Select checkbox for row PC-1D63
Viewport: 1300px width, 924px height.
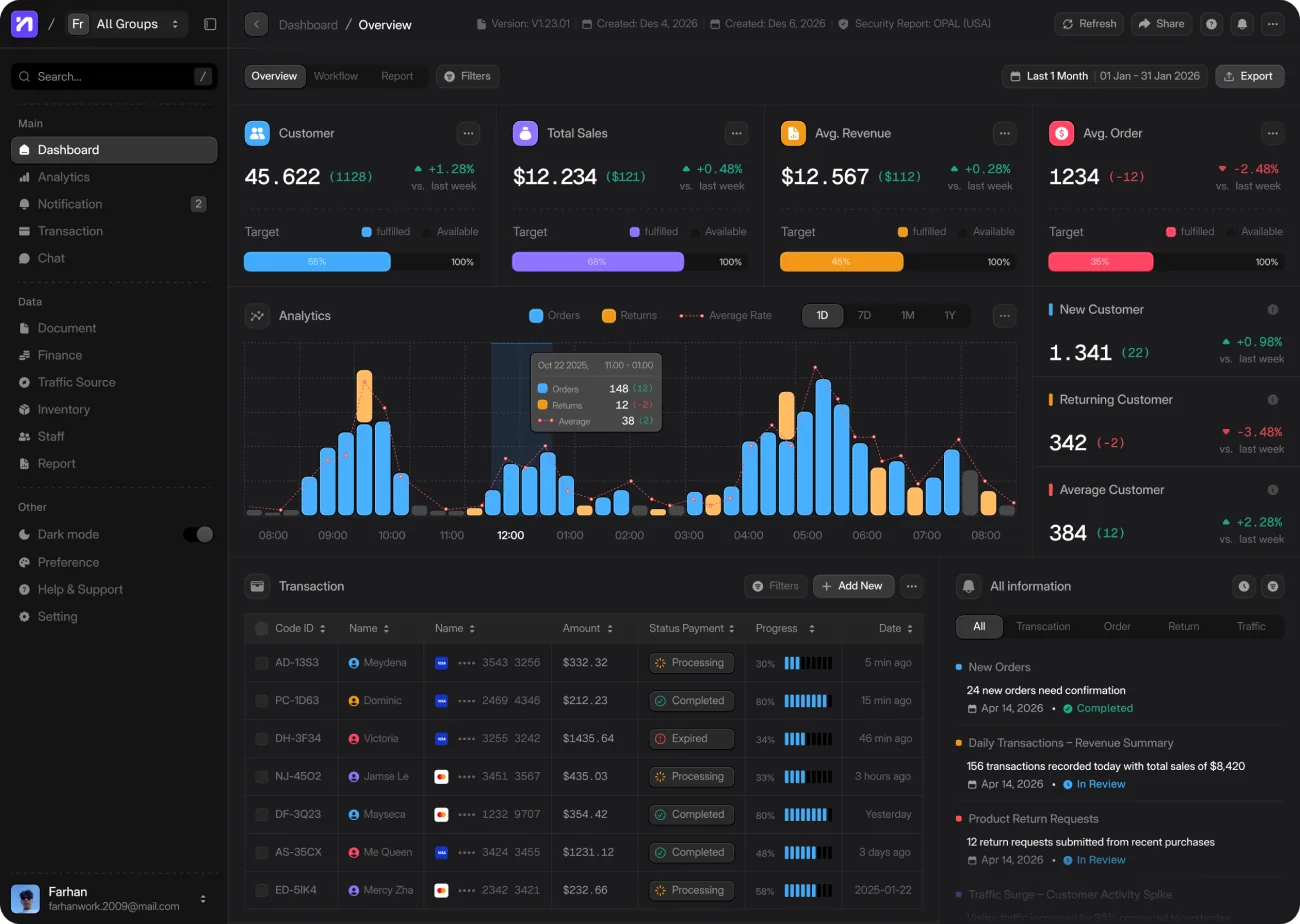[262, 701]
